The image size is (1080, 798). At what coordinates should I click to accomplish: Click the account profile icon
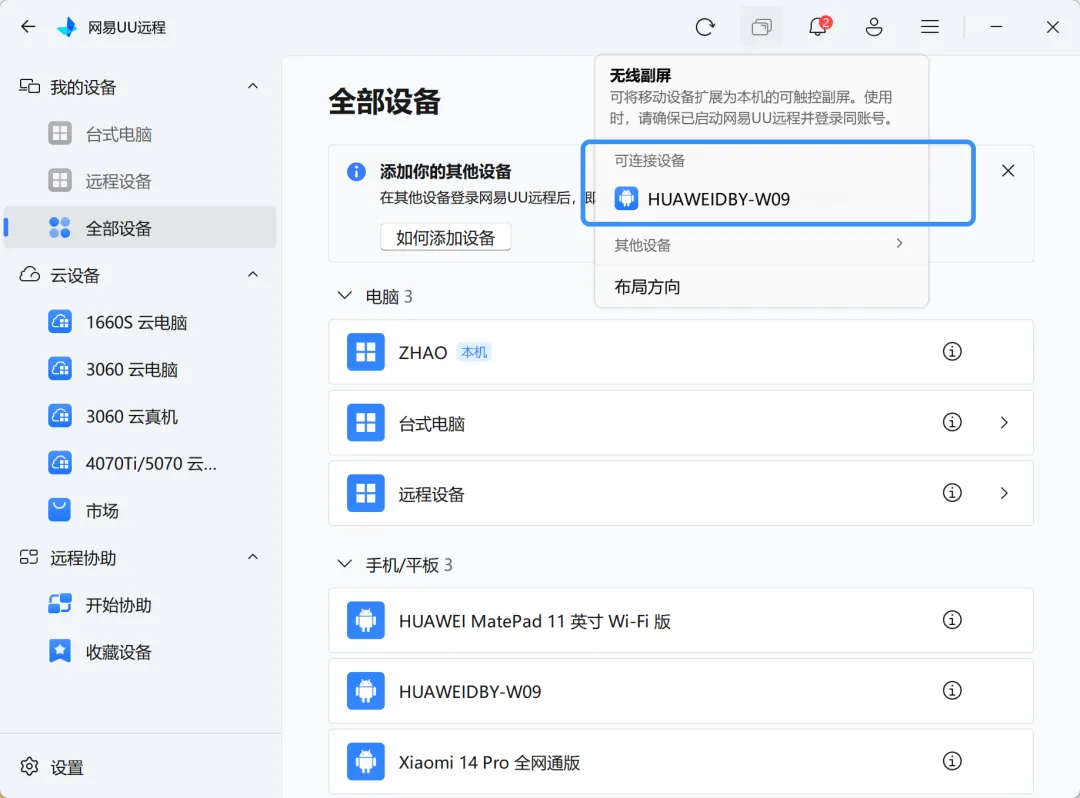[874, 27]
